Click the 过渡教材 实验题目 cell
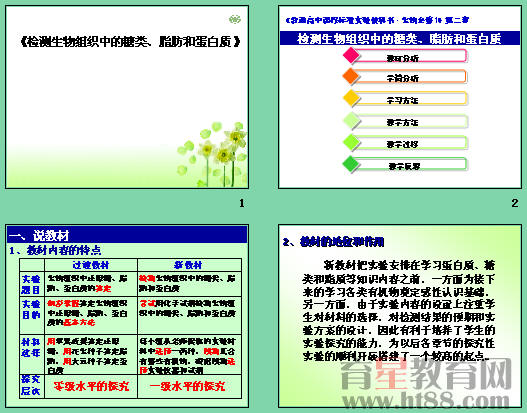 coord(91,284)
